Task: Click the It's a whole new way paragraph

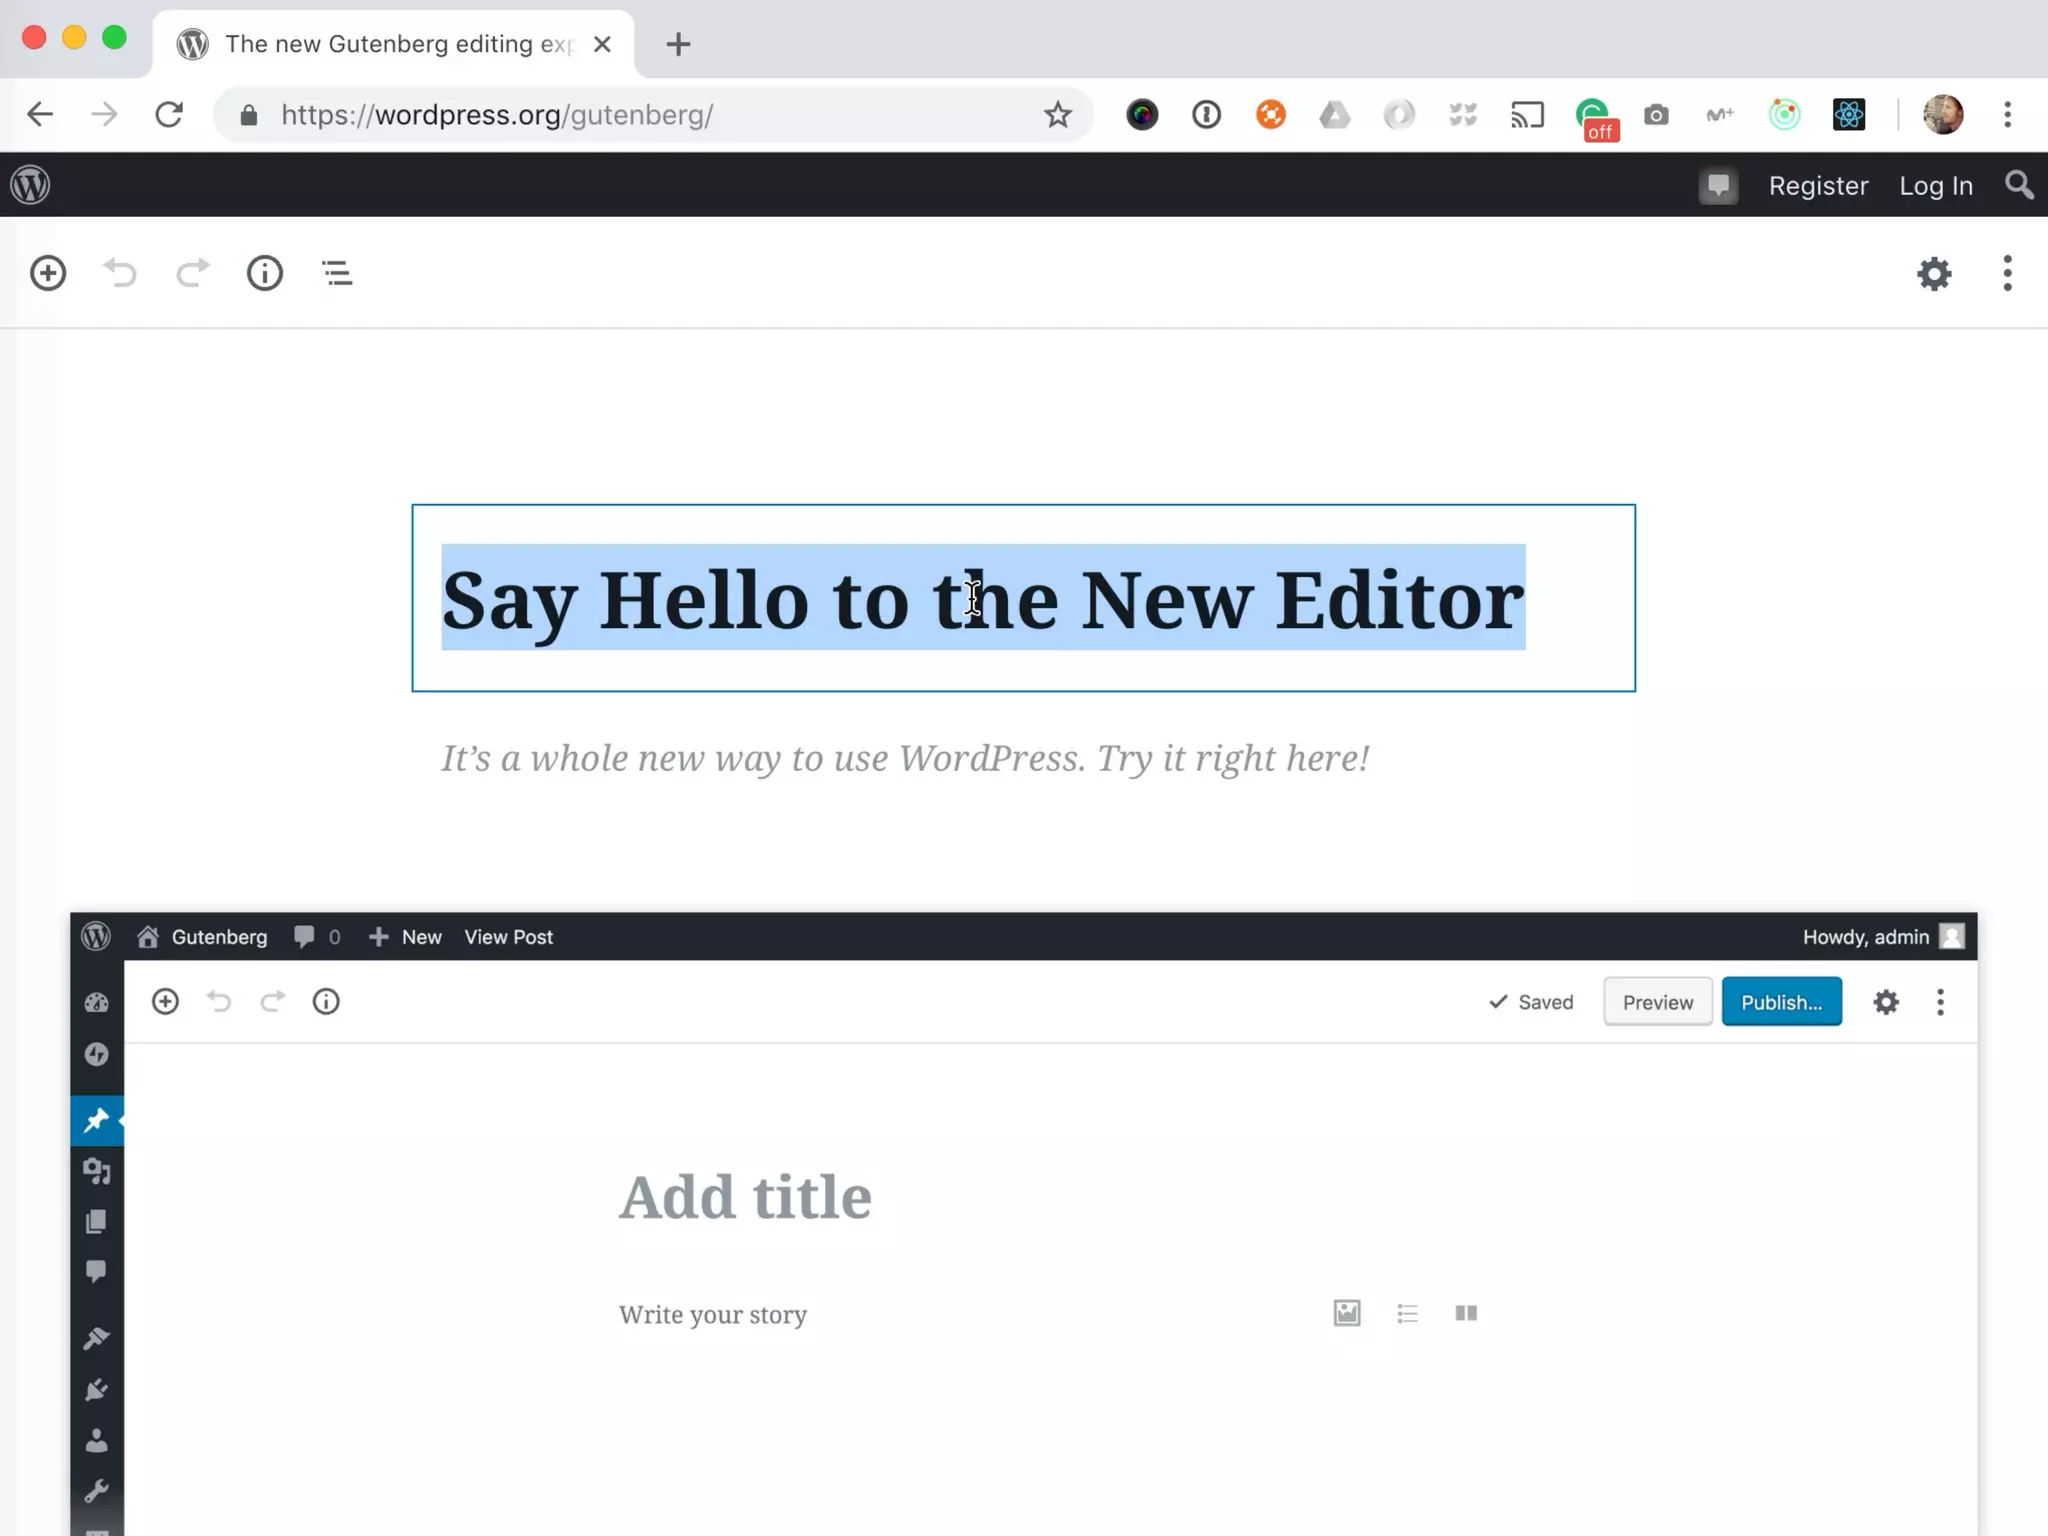Action: (905, 759)
